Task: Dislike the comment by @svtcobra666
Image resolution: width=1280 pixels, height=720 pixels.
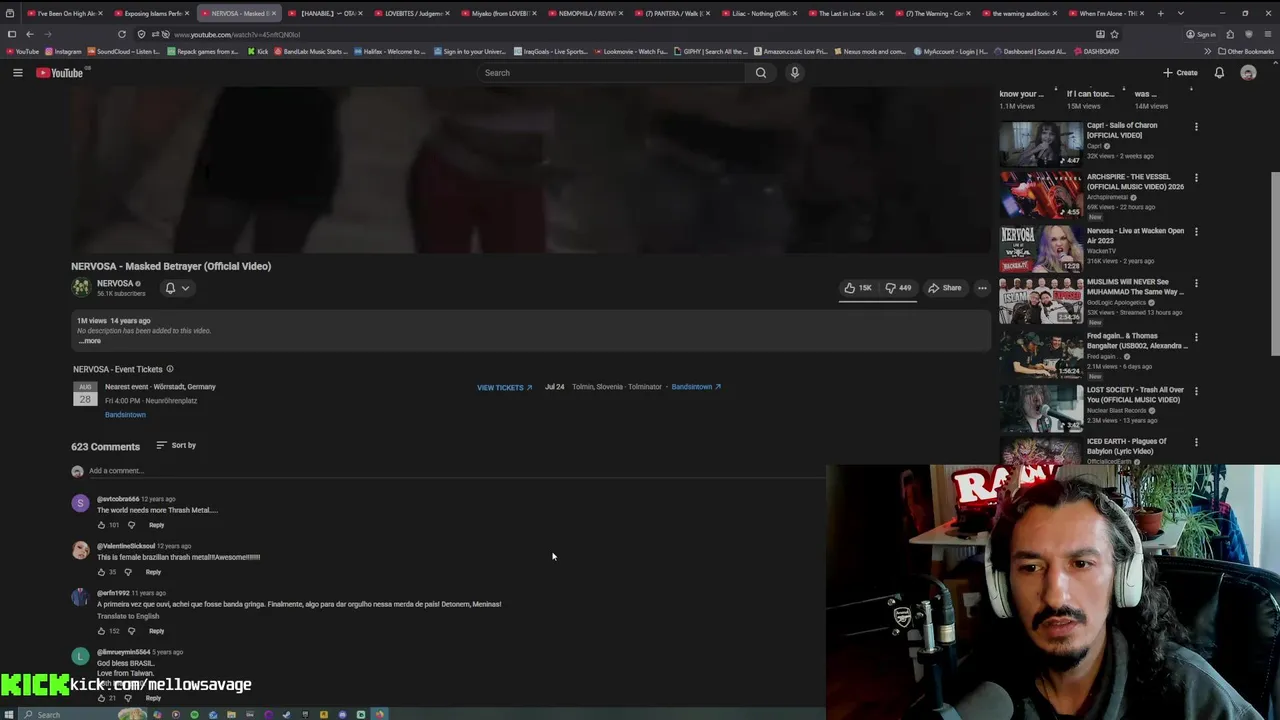Action: click(131, 525)
